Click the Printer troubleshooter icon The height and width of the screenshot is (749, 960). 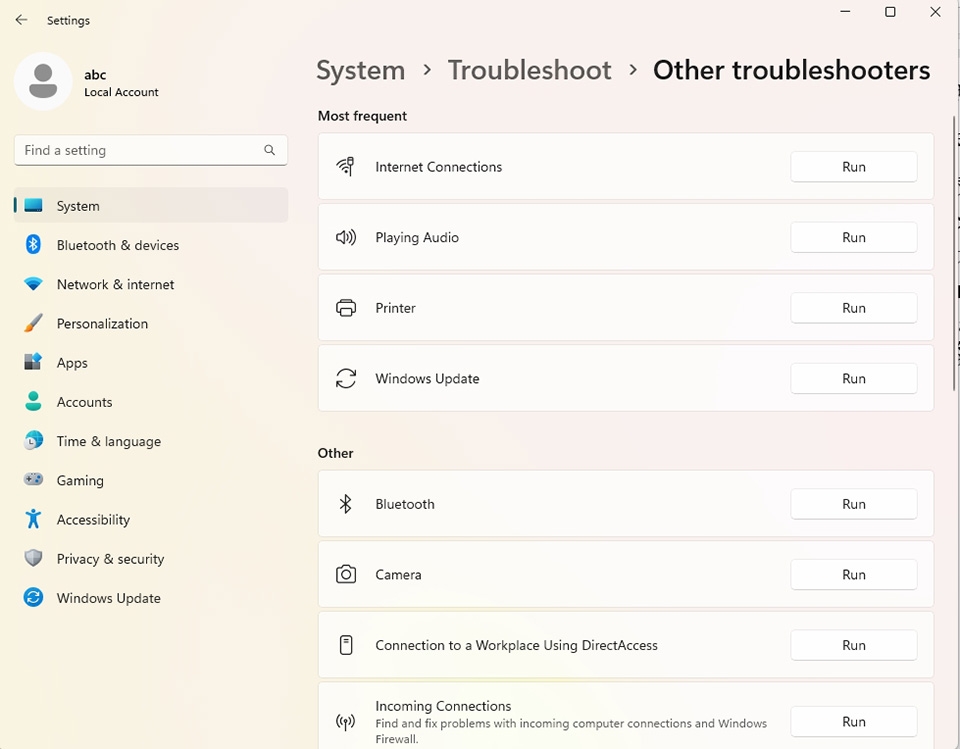point(345,308)
